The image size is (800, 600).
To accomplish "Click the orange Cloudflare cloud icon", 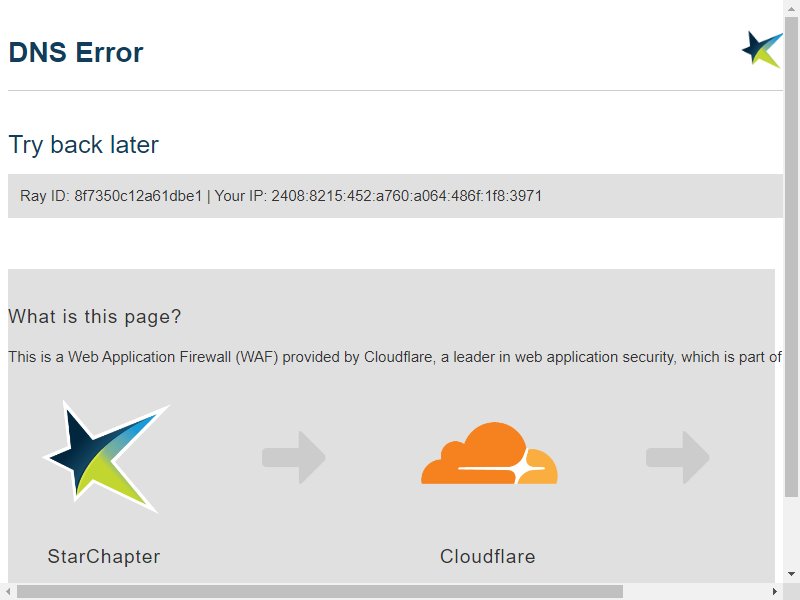I will coord(489,453).
